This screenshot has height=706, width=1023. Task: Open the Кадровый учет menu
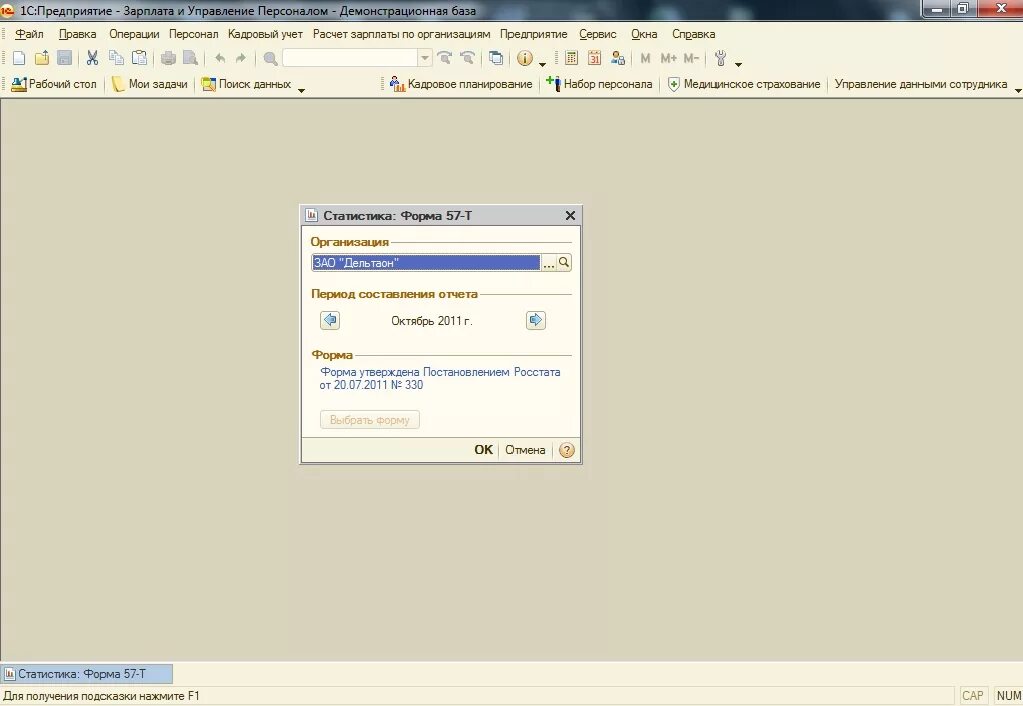tap(265, 34)
